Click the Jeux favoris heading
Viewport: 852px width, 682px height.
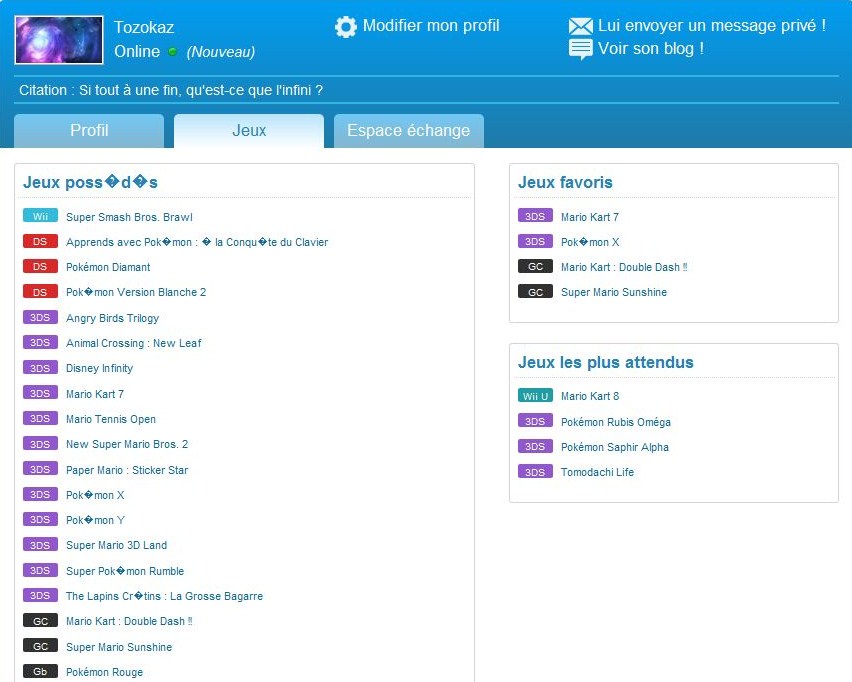(565, 182)
